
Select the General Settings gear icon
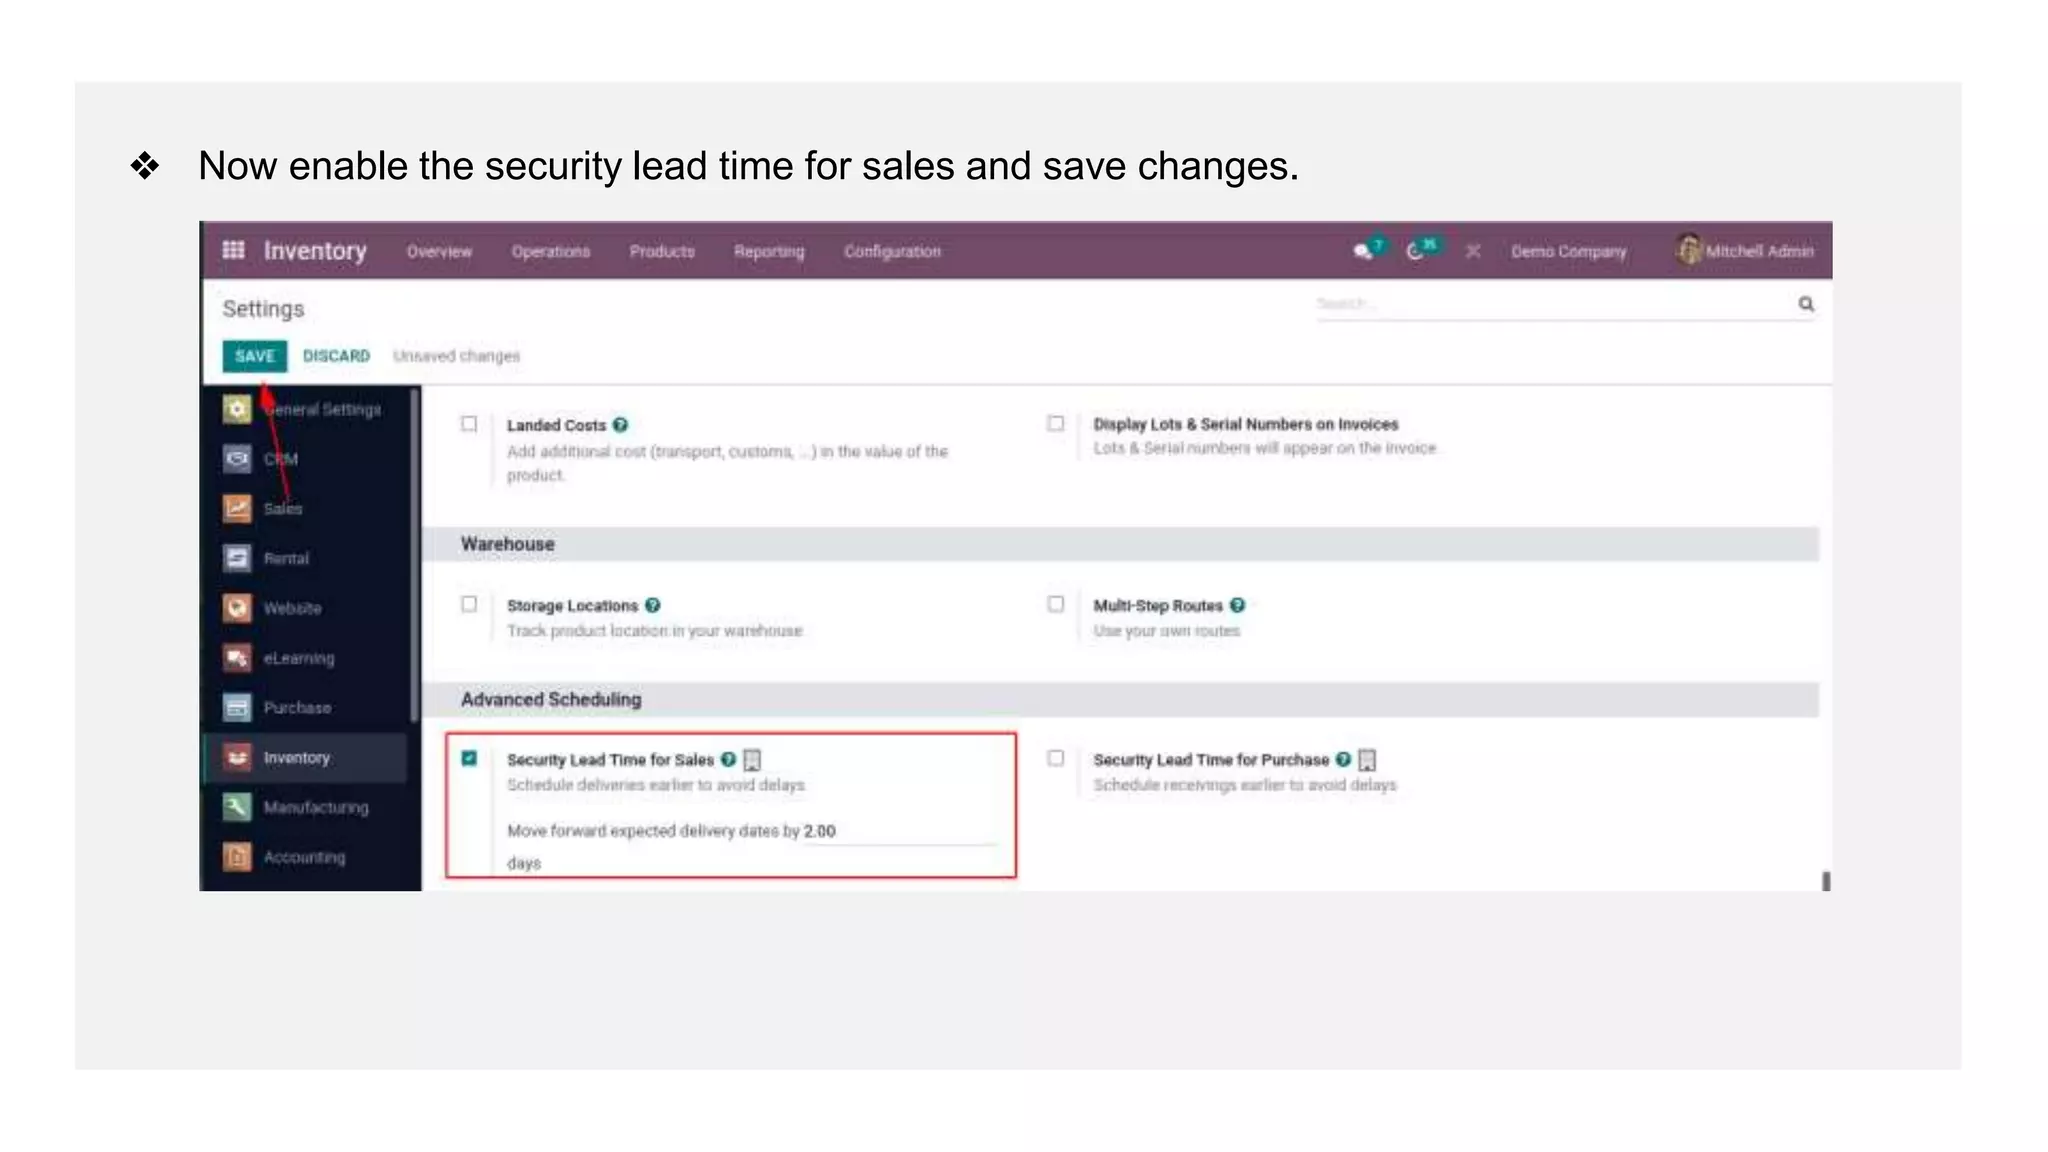coord(237,409)
